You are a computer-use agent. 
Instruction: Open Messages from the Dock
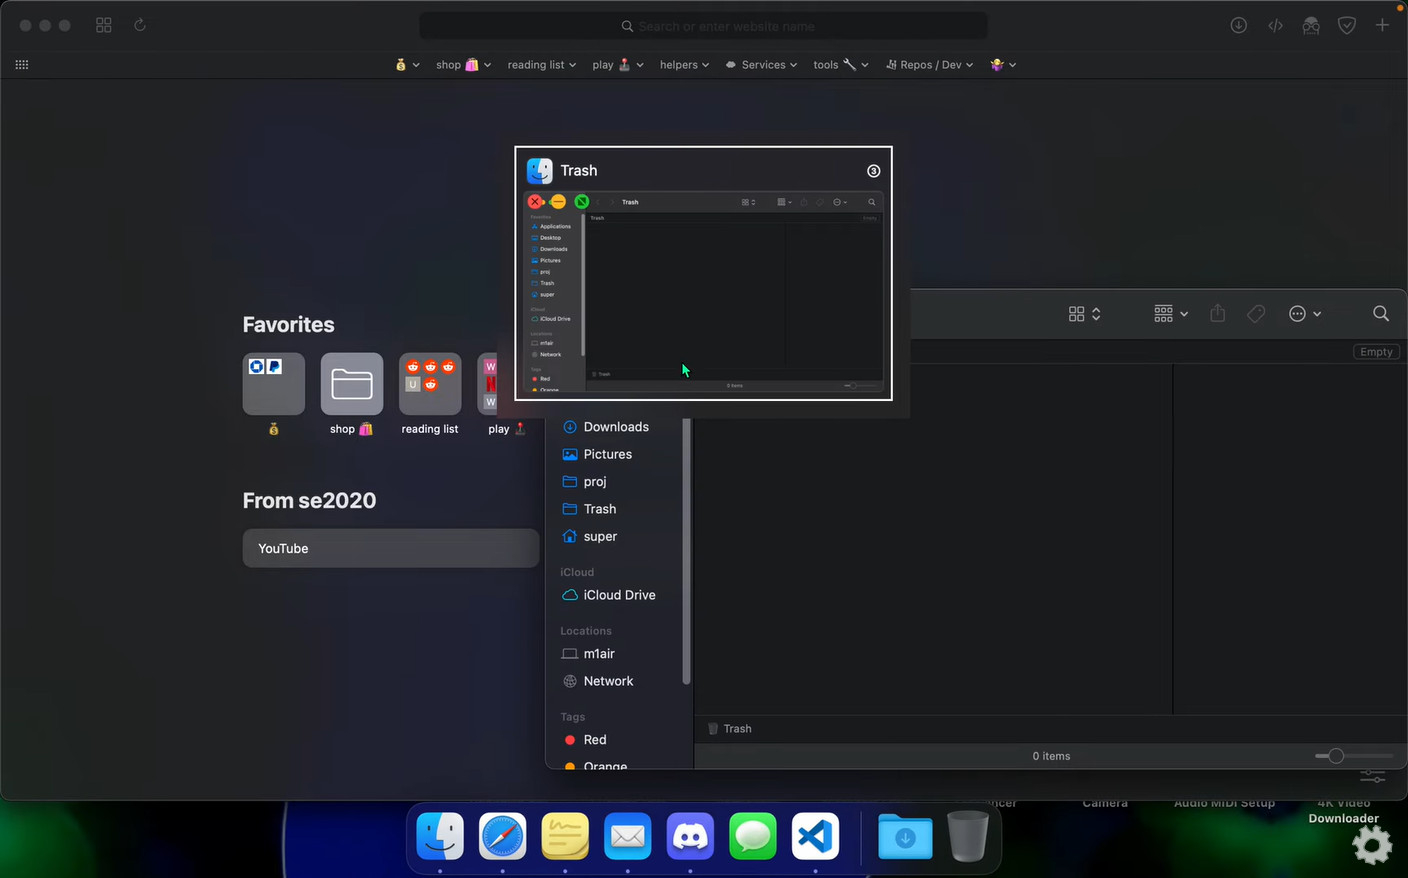pos(753,836)
